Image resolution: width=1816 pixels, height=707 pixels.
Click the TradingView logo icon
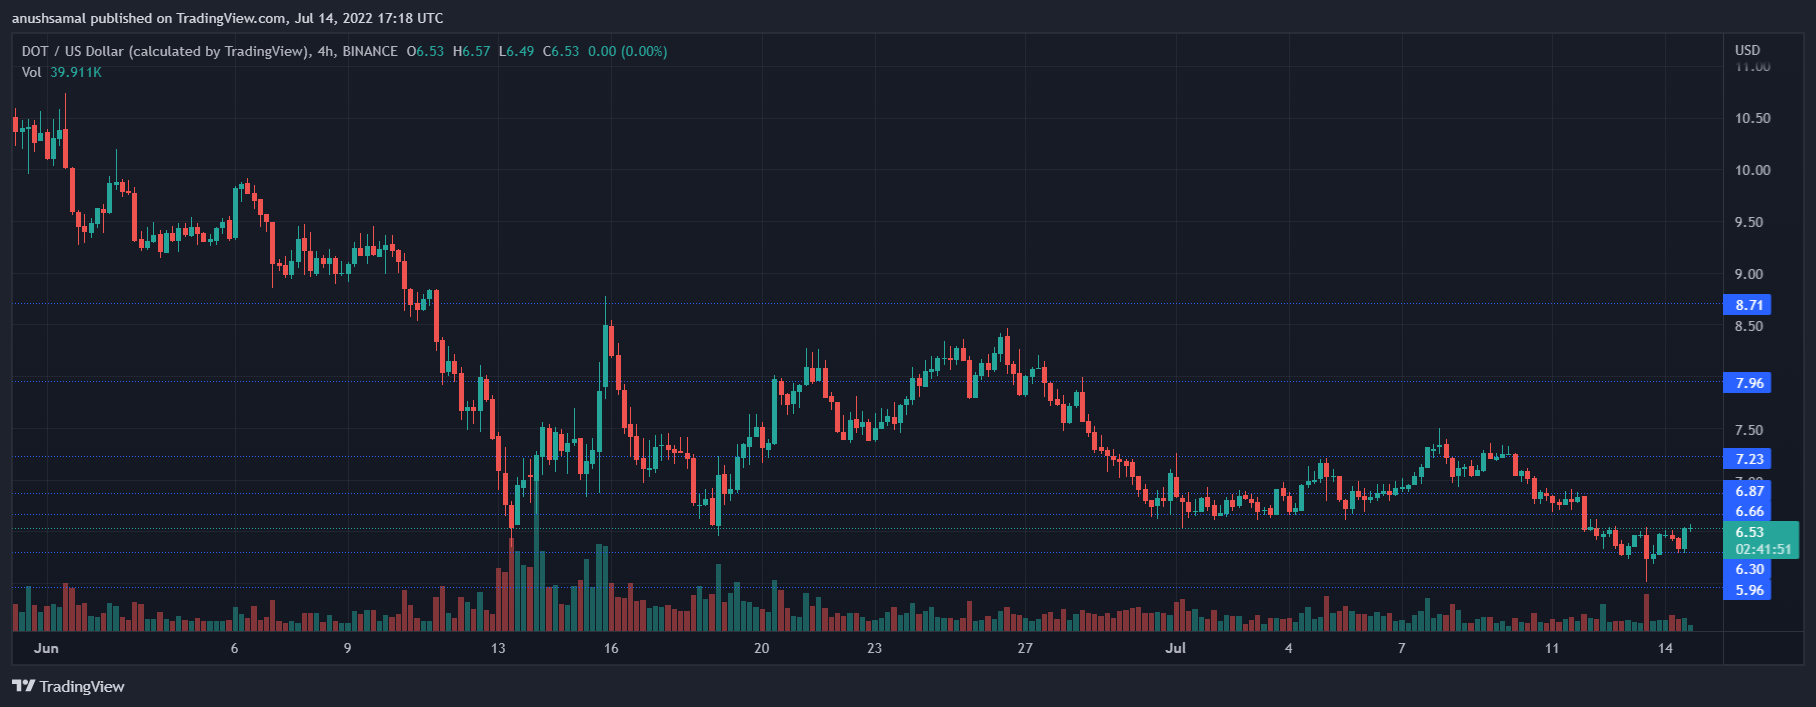tap(23, 686)
